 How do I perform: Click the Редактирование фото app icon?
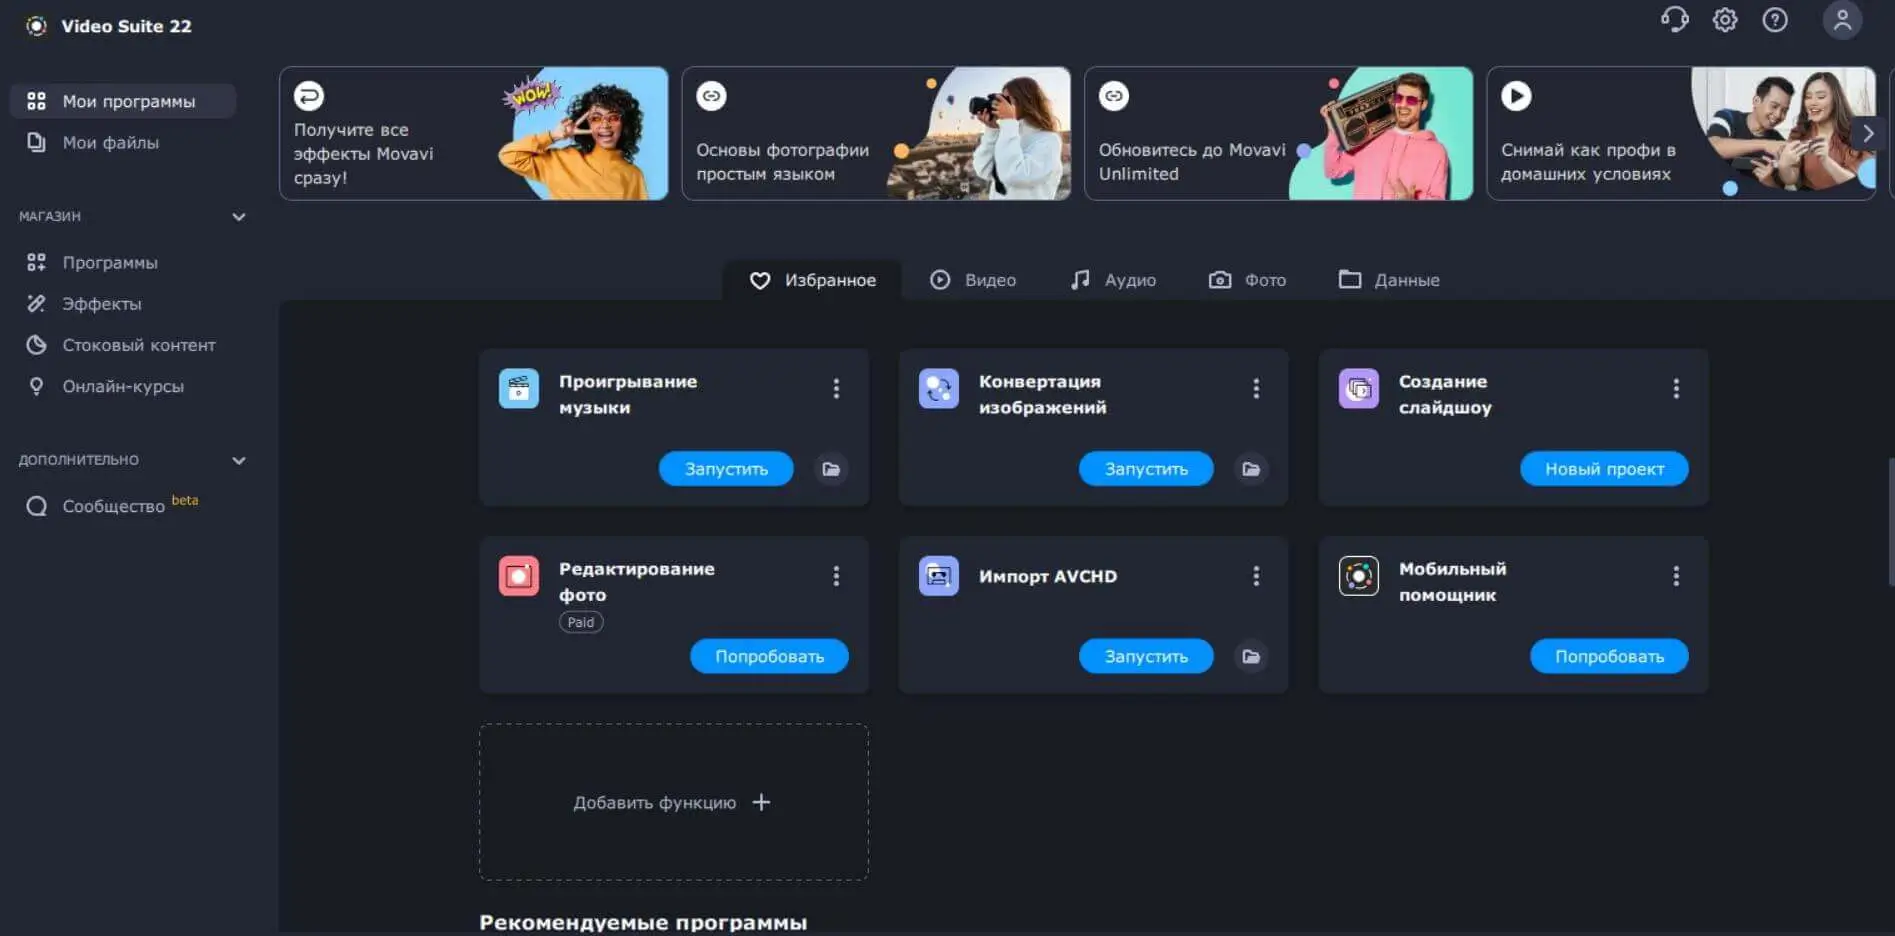point(519,576)
